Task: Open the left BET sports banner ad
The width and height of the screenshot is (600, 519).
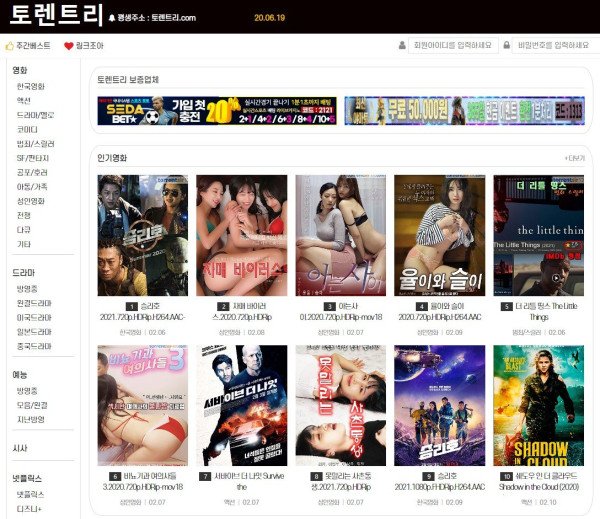Action: (x=216, y=110)
